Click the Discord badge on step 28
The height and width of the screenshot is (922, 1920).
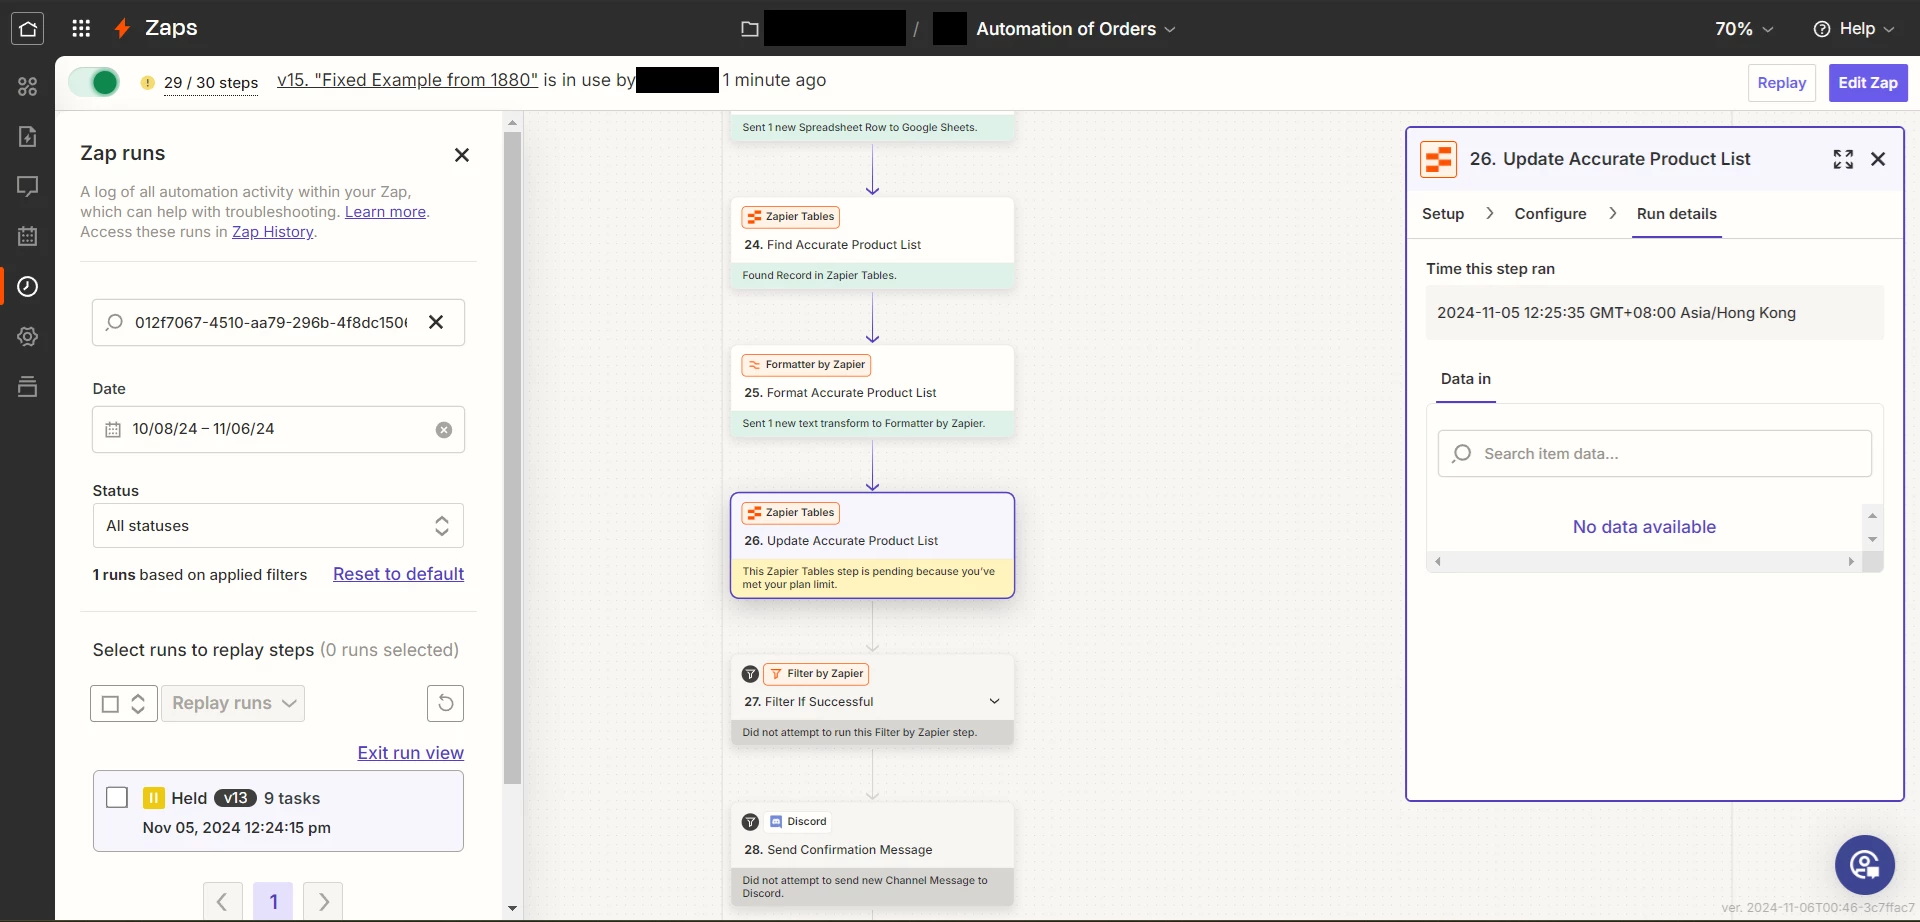pyautogui.click(x=798, y=822)
